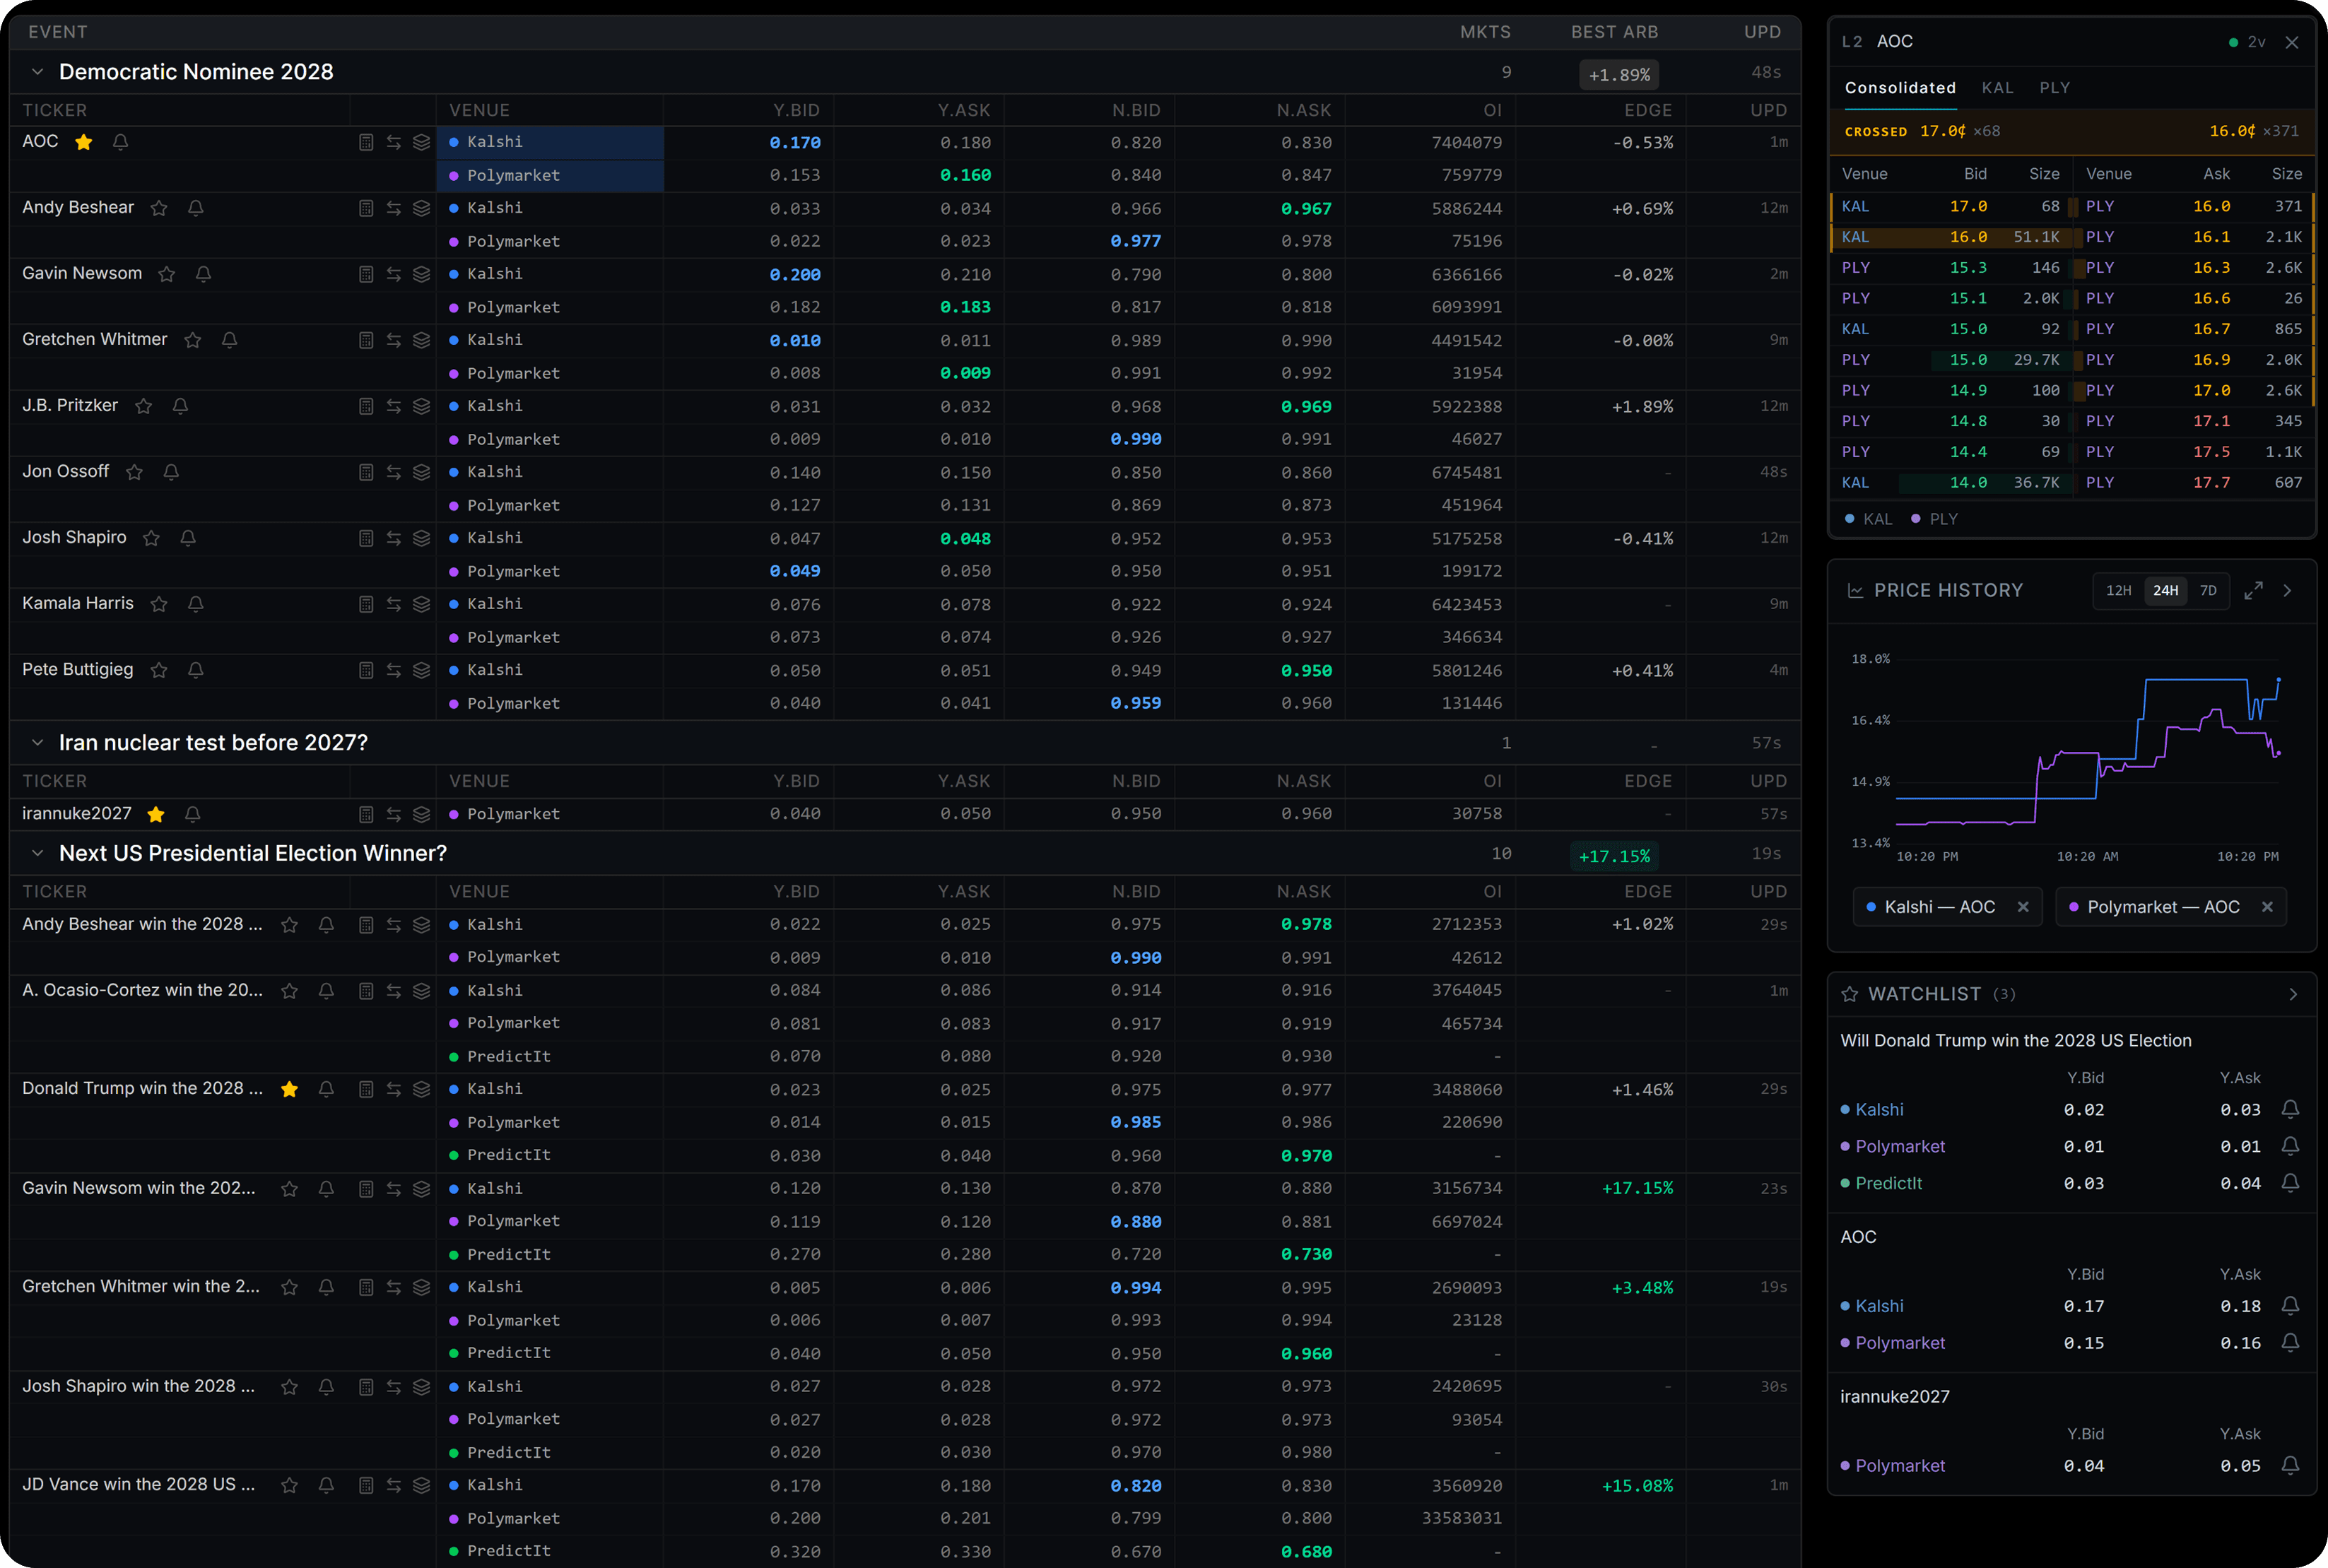The height and width of the screenshot is (1568, 2328).
Task: Remove the Polymarket — AOC chart series
Action: pos(2267,907)
